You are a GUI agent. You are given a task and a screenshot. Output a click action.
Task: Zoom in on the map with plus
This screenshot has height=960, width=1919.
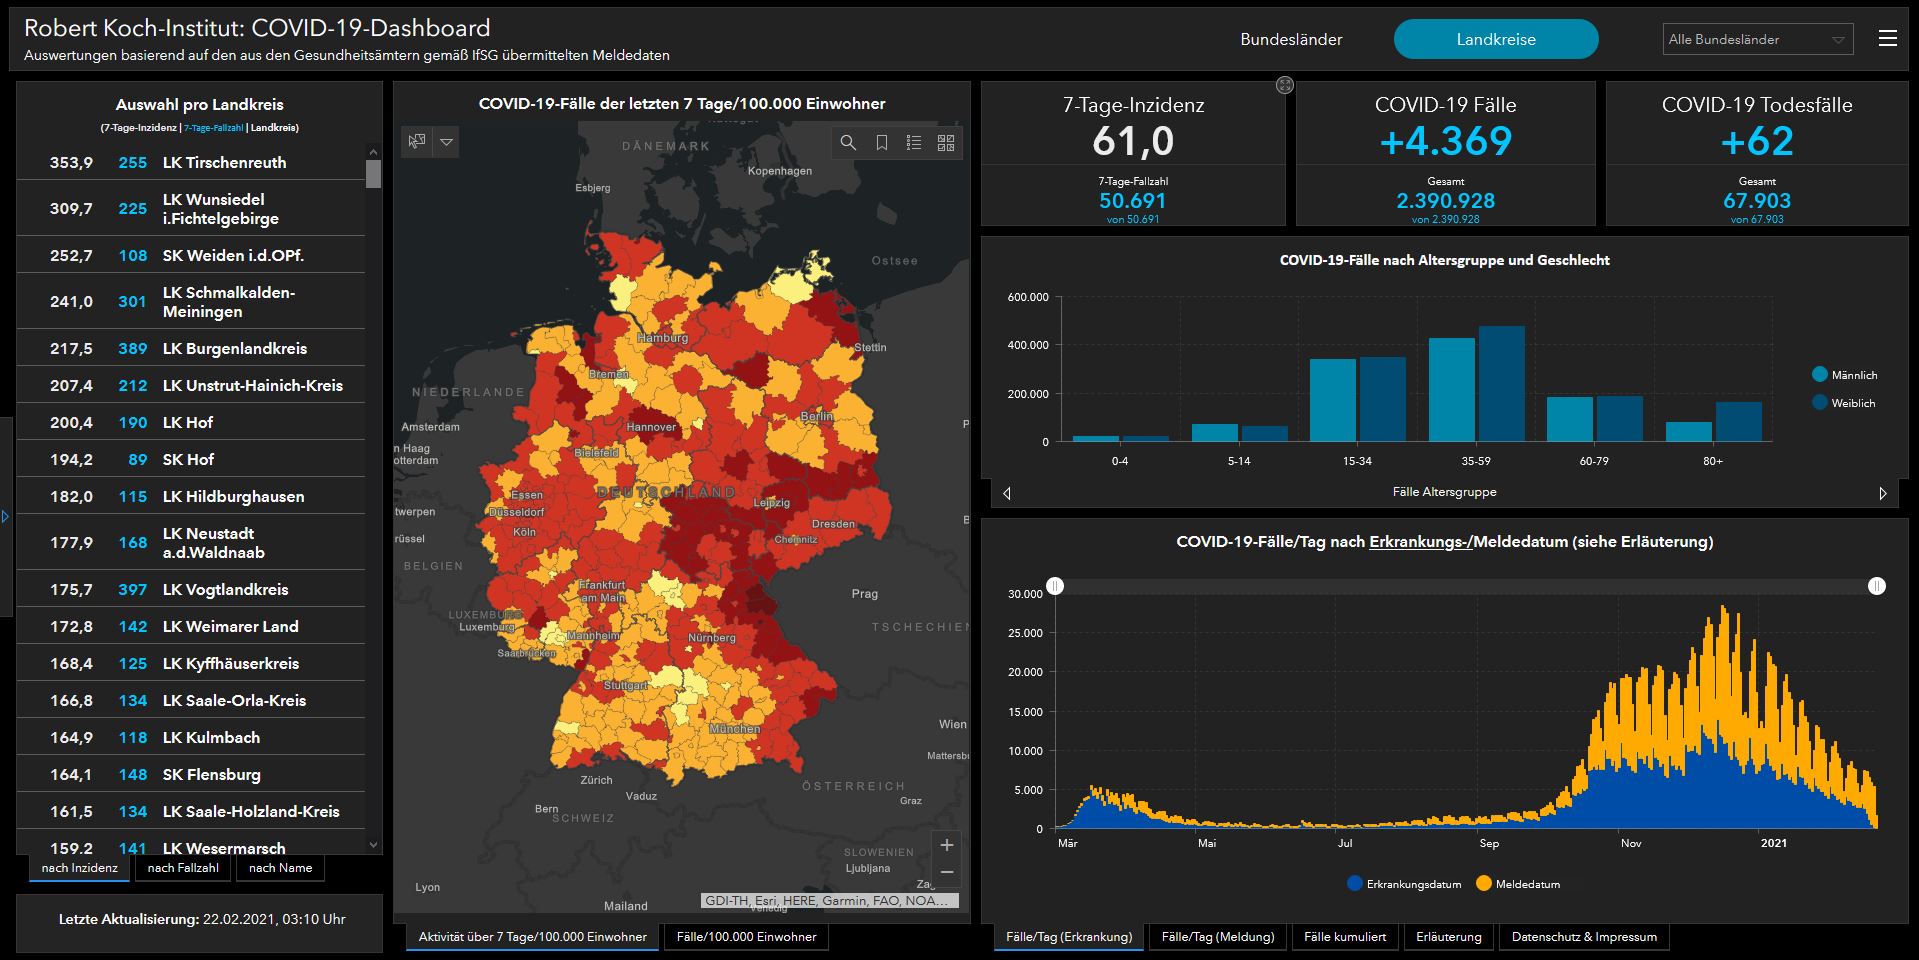(x=946, y=845)
